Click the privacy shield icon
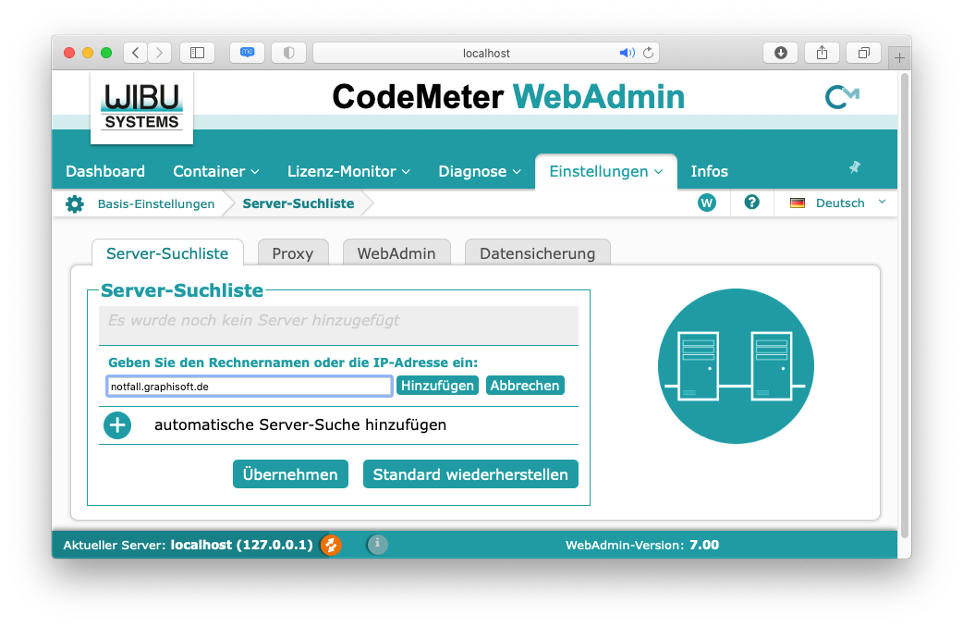 289,53
